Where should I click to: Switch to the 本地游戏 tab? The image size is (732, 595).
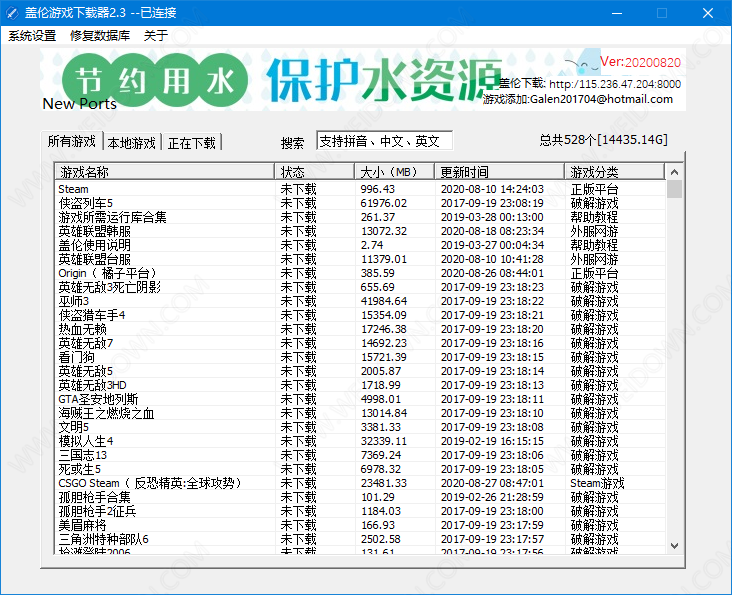132,143
